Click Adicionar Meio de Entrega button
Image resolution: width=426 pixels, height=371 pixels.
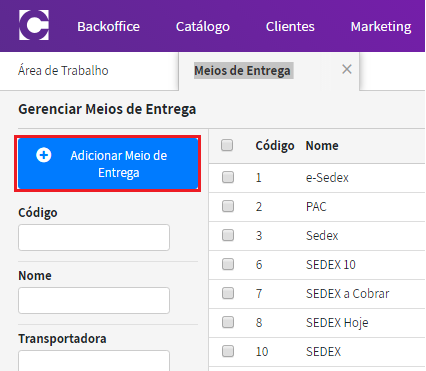click(108, 164)
